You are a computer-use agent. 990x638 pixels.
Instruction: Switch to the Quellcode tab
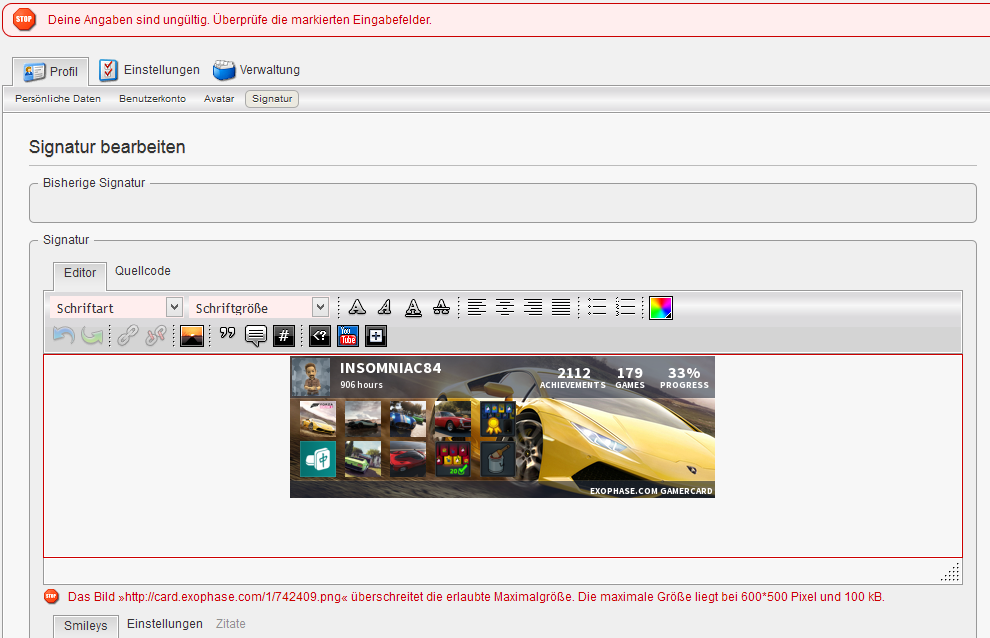[143, 271]
